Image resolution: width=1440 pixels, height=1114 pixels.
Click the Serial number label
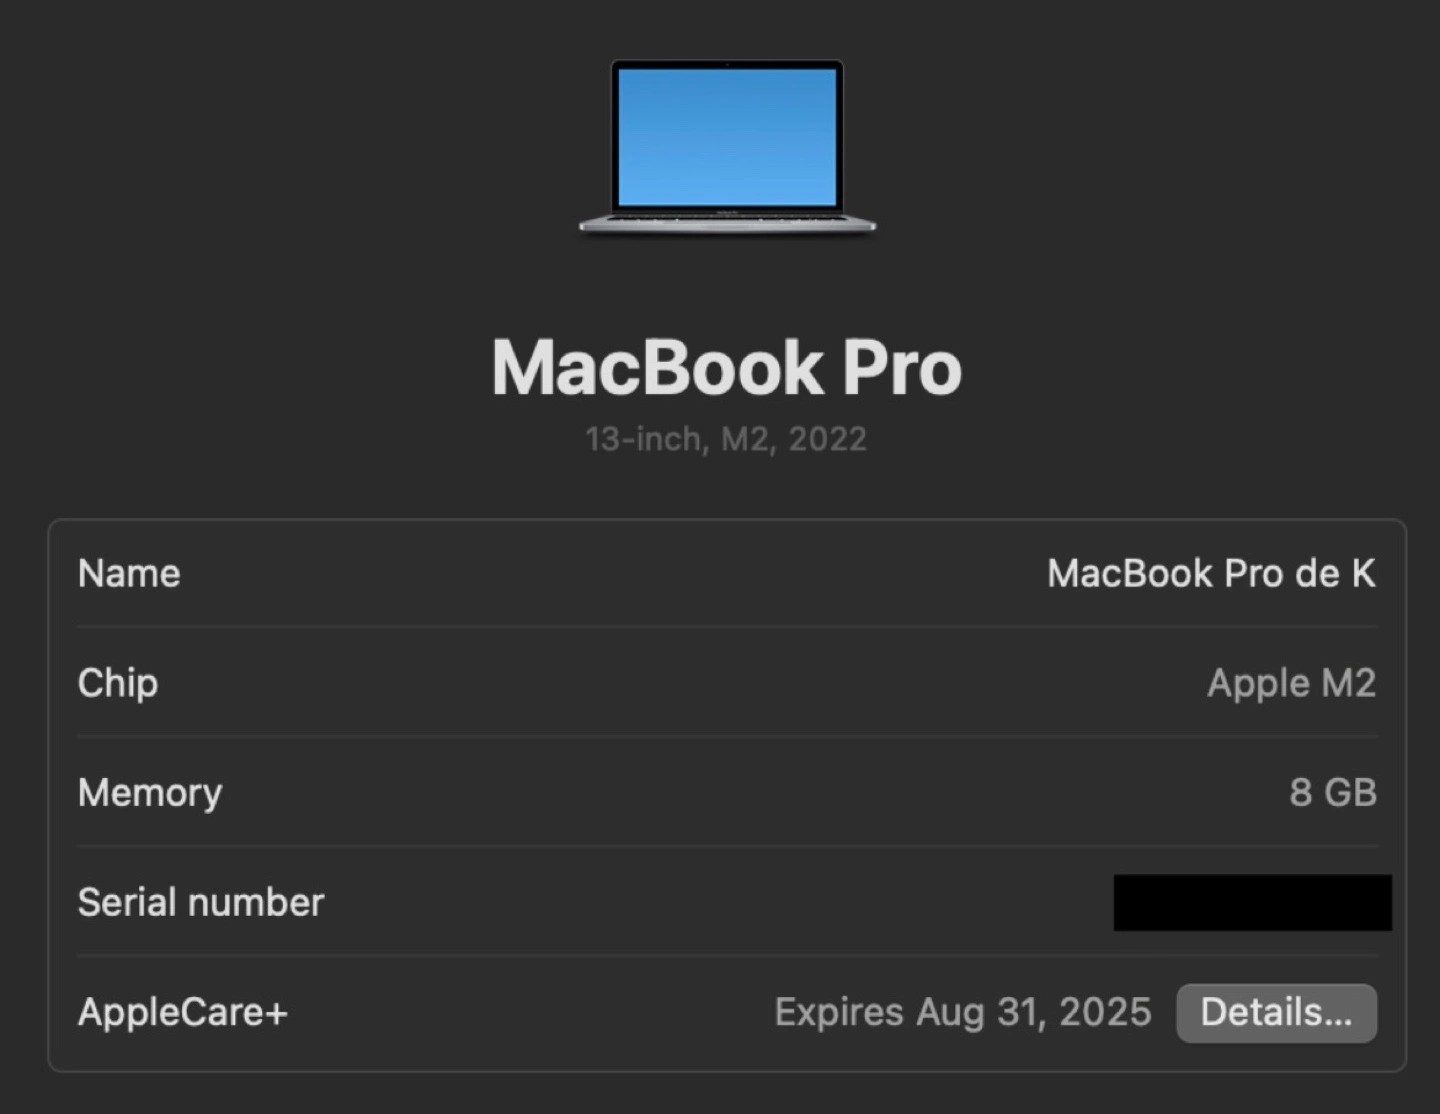coord(201,902)
